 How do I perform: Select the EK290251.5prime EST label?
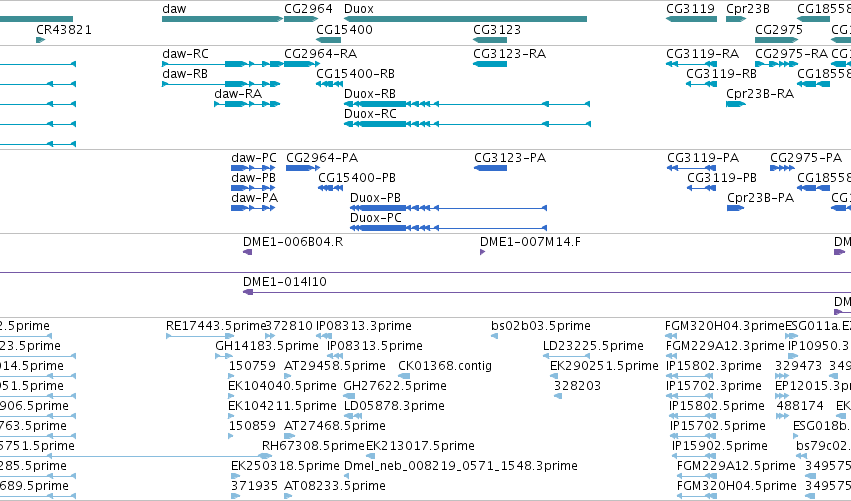tap(604, 366)
